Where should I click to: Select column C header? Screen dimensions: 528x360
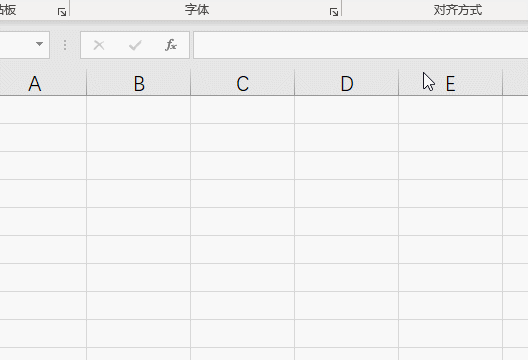click(x=242, y=83)
